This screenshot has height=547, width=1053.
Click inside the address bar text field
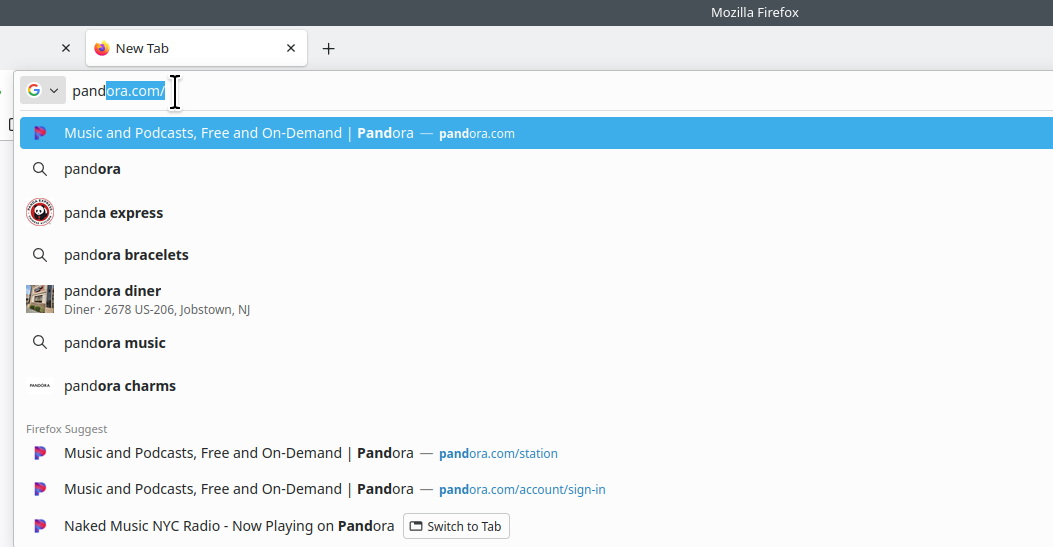(x=500, y=91)
